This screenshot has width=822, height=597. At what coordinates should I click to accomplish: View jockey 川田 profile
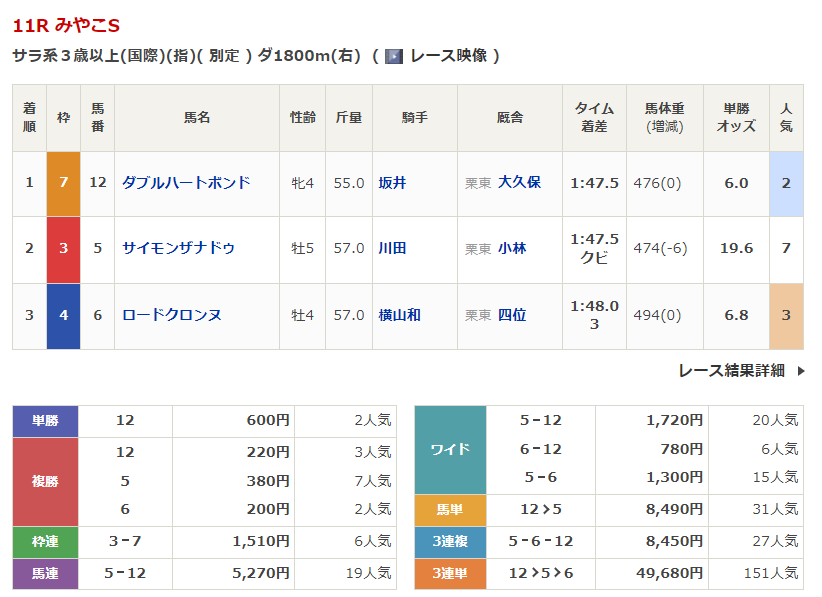392,248
